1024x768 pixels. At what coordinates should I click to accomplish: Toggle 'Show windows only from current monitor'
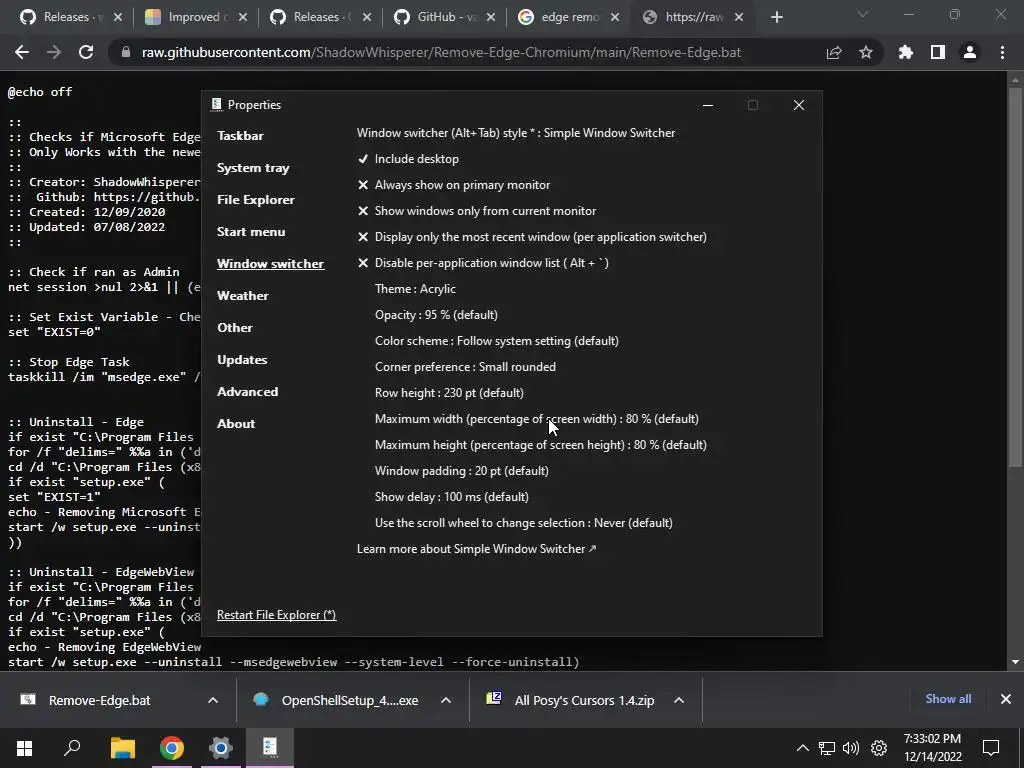tap(477, 211)
